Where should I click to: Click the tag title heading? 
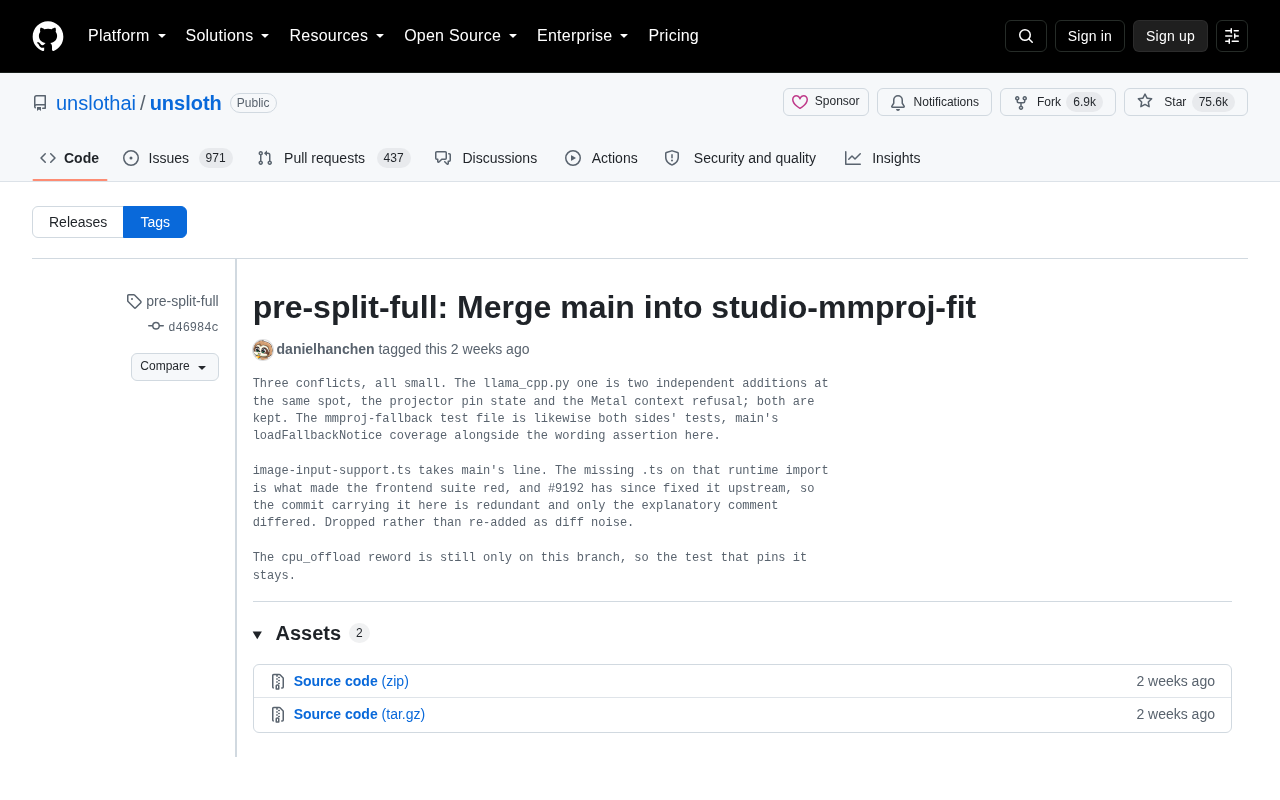[614, 307]
